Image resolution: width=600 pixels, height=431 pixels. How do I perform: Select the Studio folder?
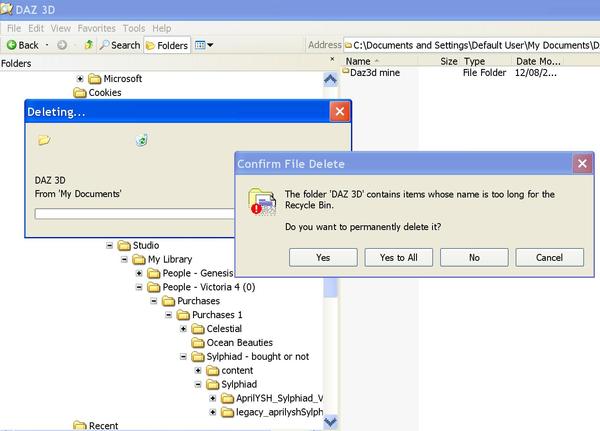point(139,245)
